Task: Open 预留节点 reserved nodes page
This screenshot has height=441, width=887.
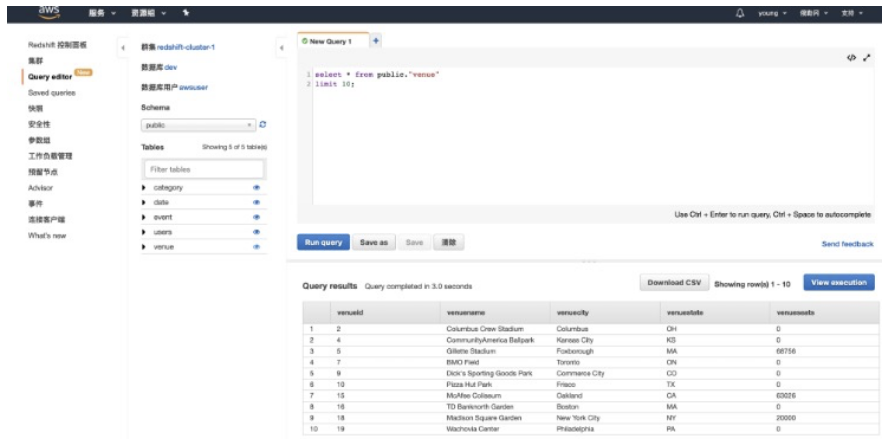Action: 43,172
